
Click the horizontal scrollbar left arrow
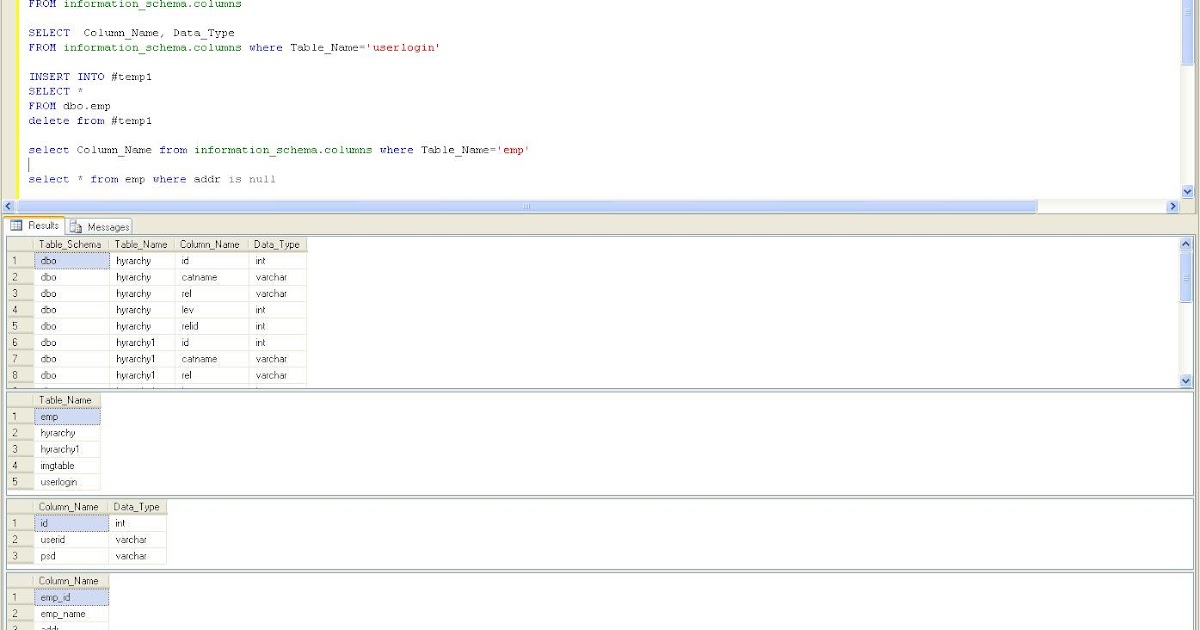pos(7,205)
